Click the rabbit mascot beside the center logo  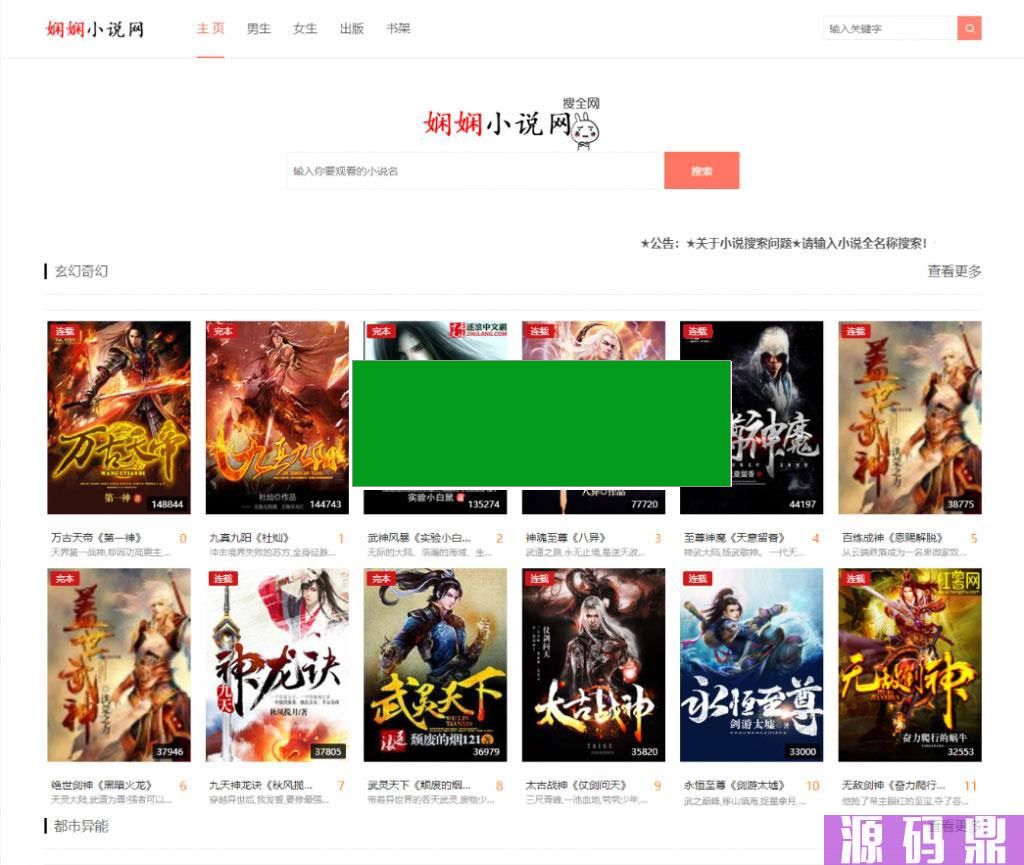click(x=585, y=131)
